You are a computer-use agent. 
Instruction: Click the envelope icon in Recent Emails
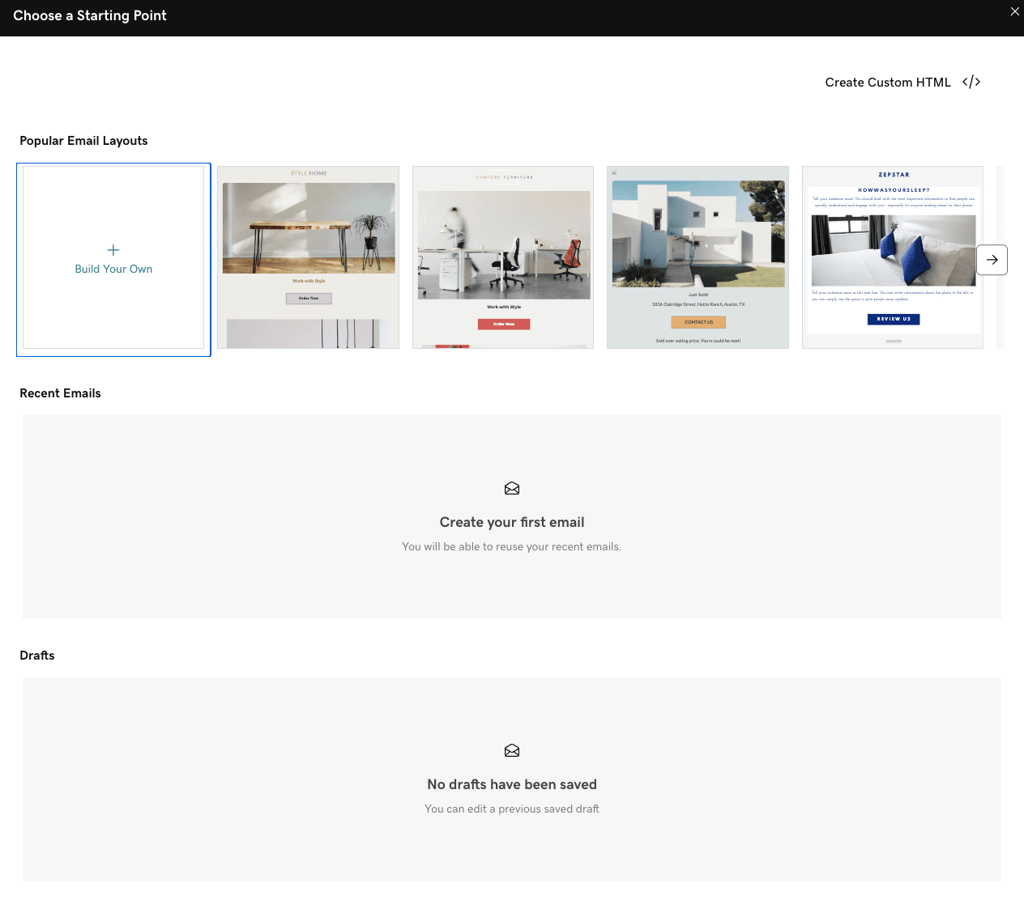click(x=512, y=489)
